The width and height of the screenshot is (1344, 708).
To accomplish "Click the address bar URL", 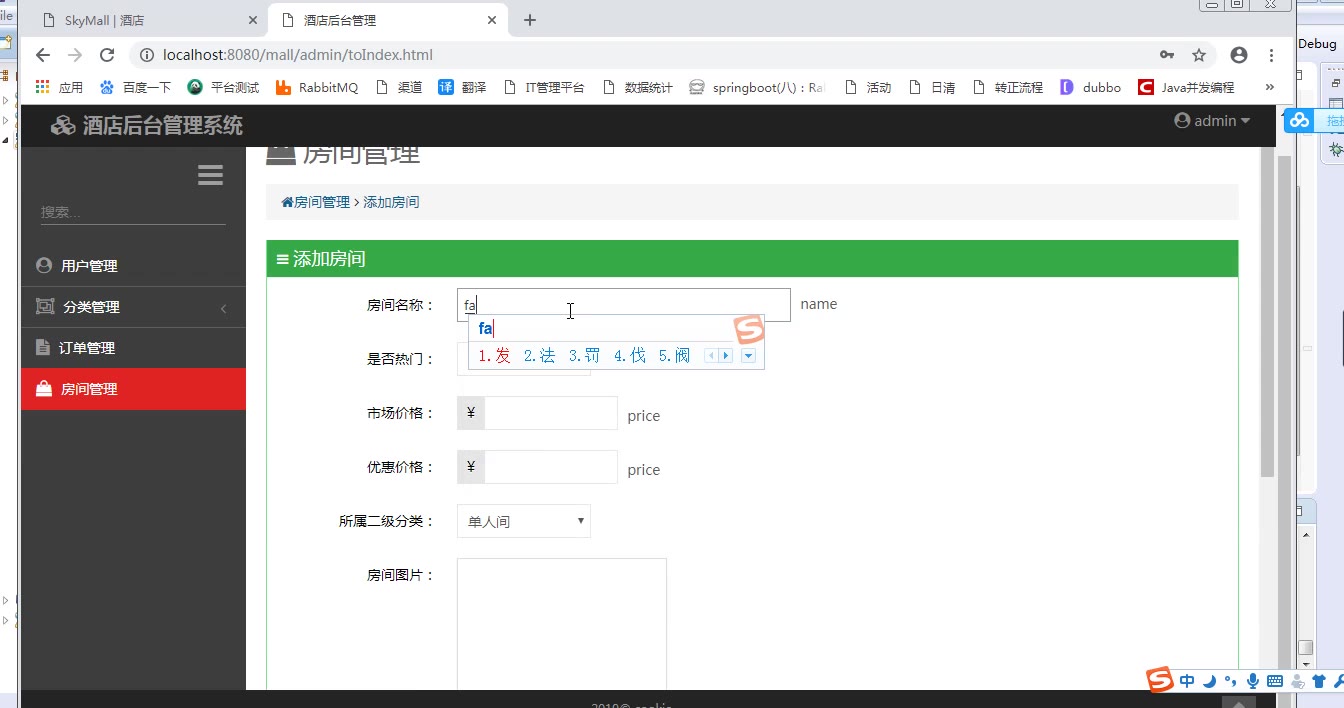I will click(x=298, y=55).
